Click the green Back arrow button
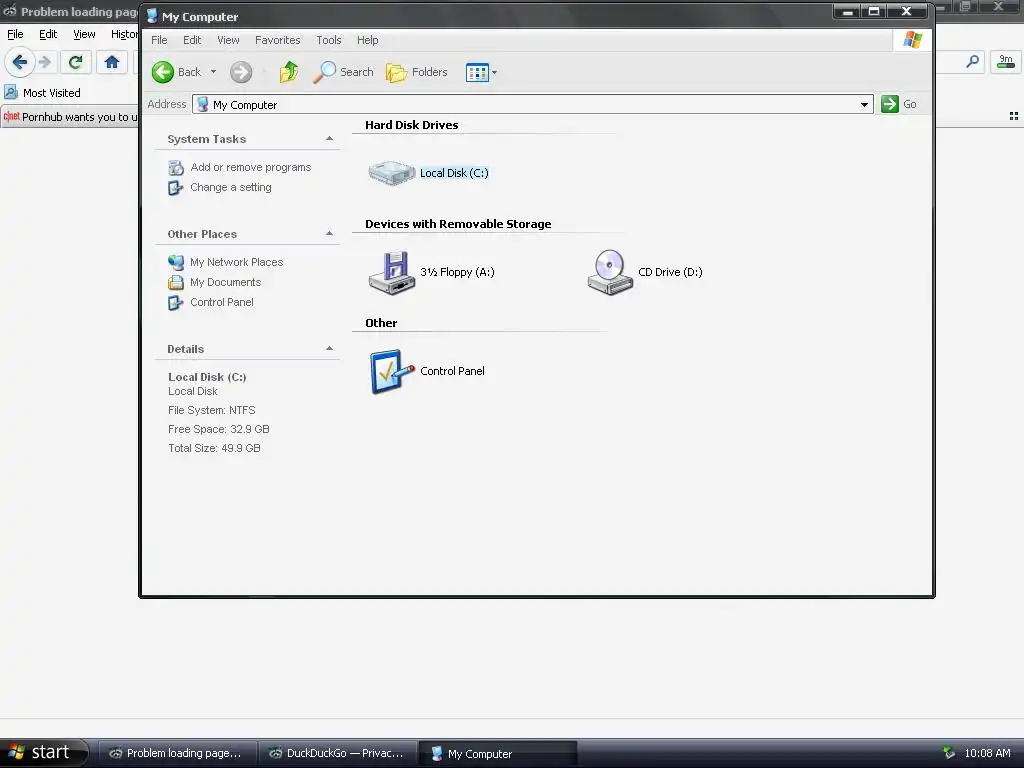Image resolution: width=1024 pixels, height=768 pixels. (163, 72)
